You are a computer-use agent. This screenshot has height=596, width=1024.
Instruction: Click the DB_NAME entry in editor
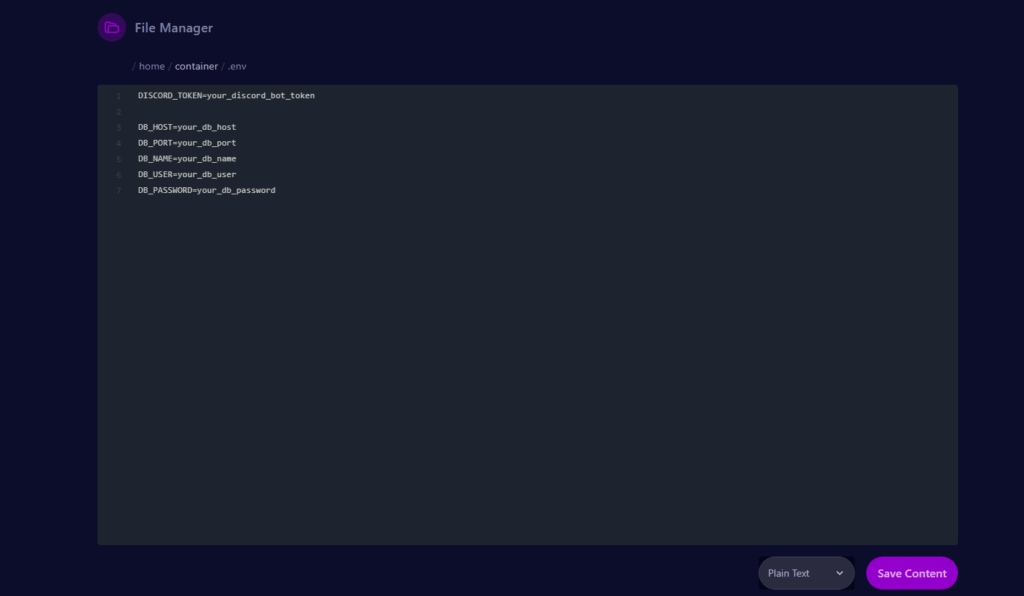pos(187,159)
